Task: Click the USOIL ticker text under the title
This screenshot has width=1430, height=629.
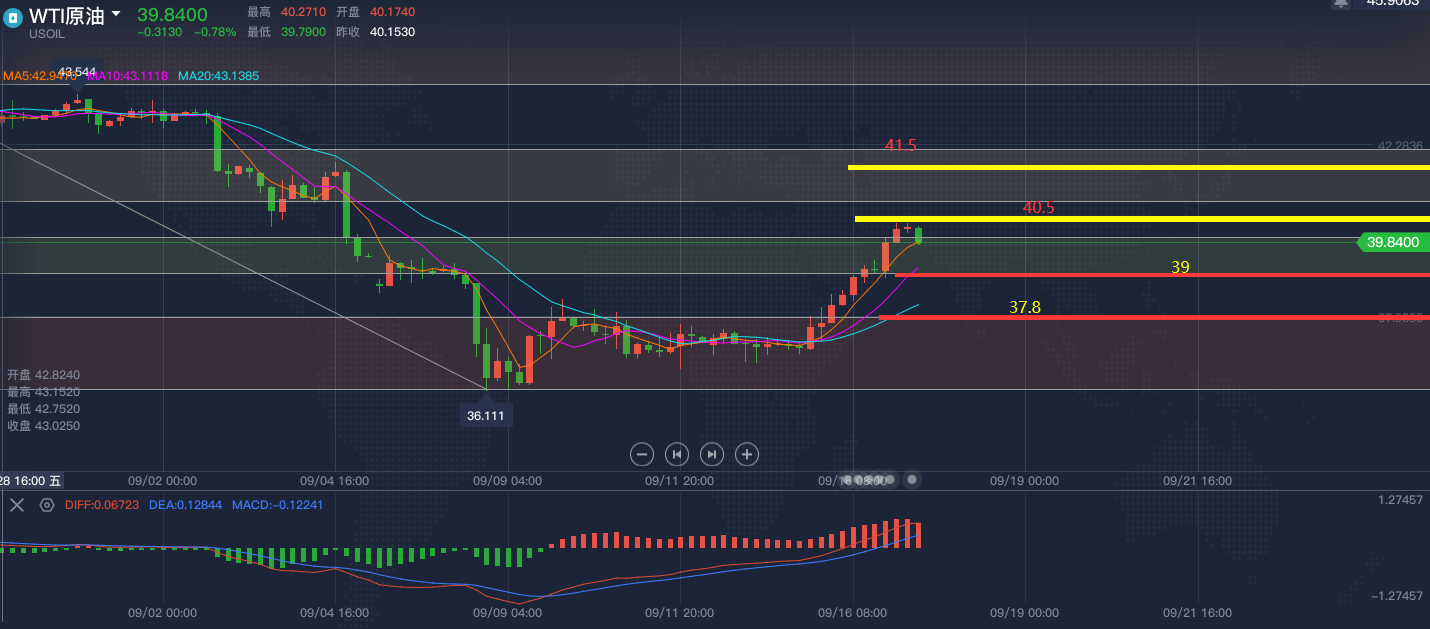Action: [47, 34]
